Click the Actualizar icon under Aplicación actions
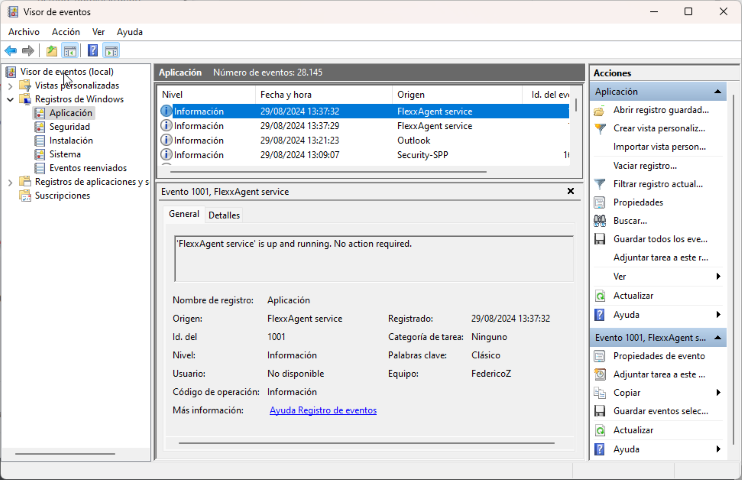 (x=600, y=296)
